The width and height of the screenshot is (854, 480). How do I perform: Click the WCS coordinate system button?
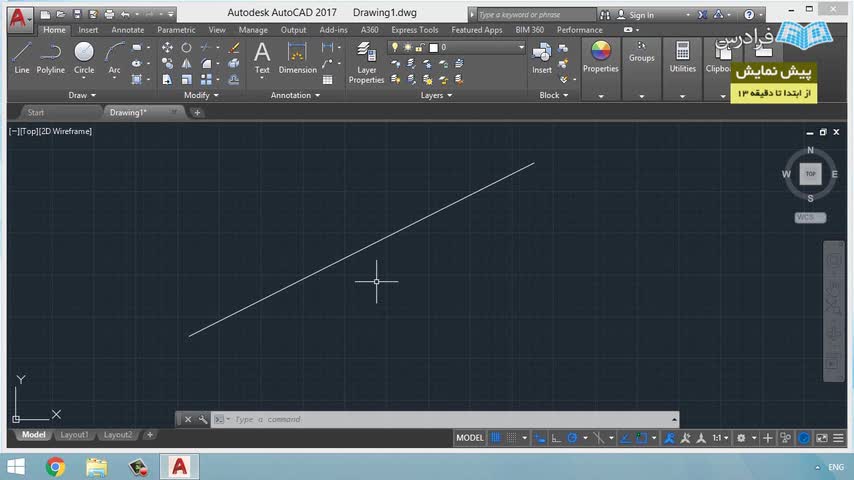point(810,217)
